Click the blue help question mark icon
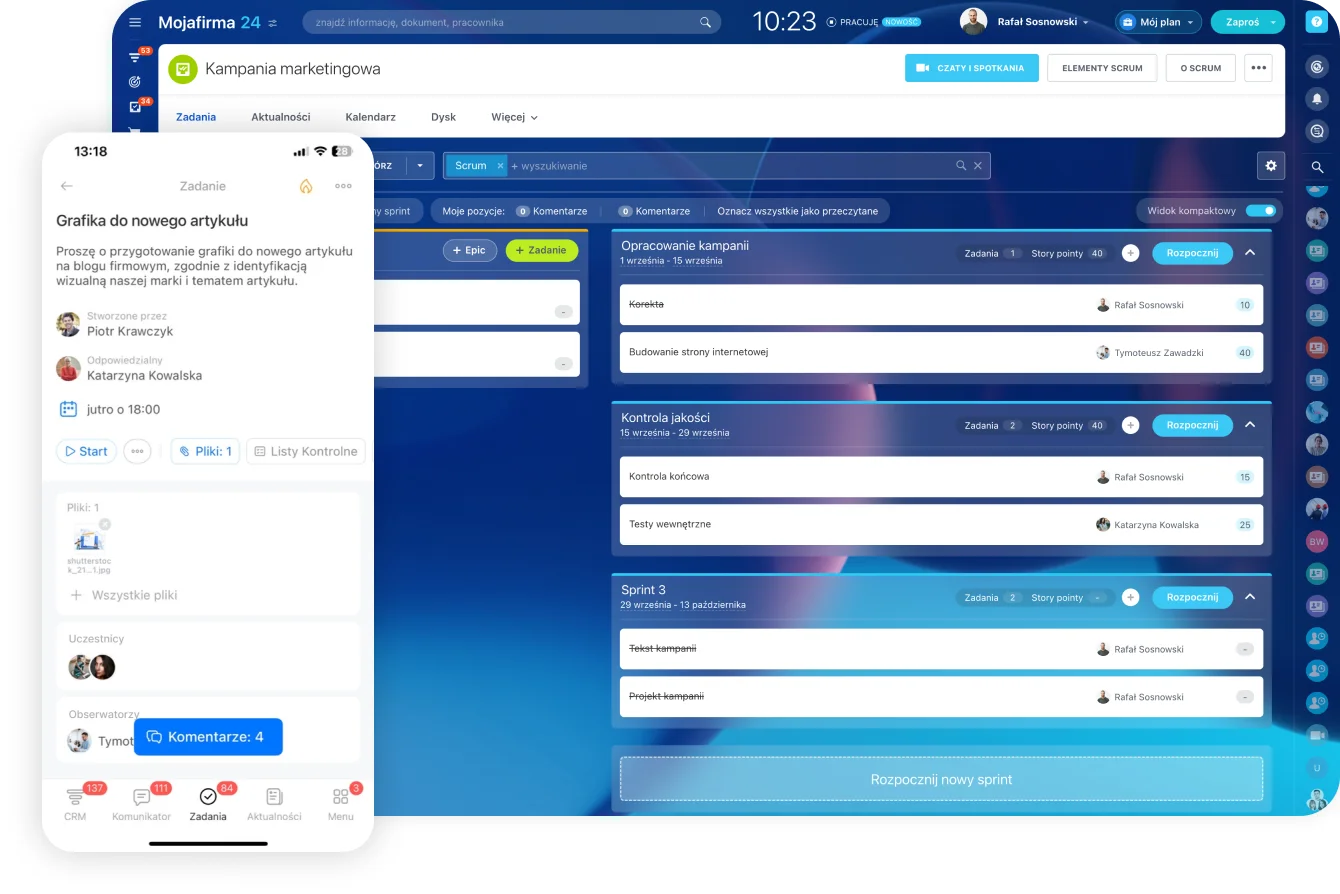The width and height of the screenshot is (1340, 894). pyautogui.click(x=1317, y=22)
